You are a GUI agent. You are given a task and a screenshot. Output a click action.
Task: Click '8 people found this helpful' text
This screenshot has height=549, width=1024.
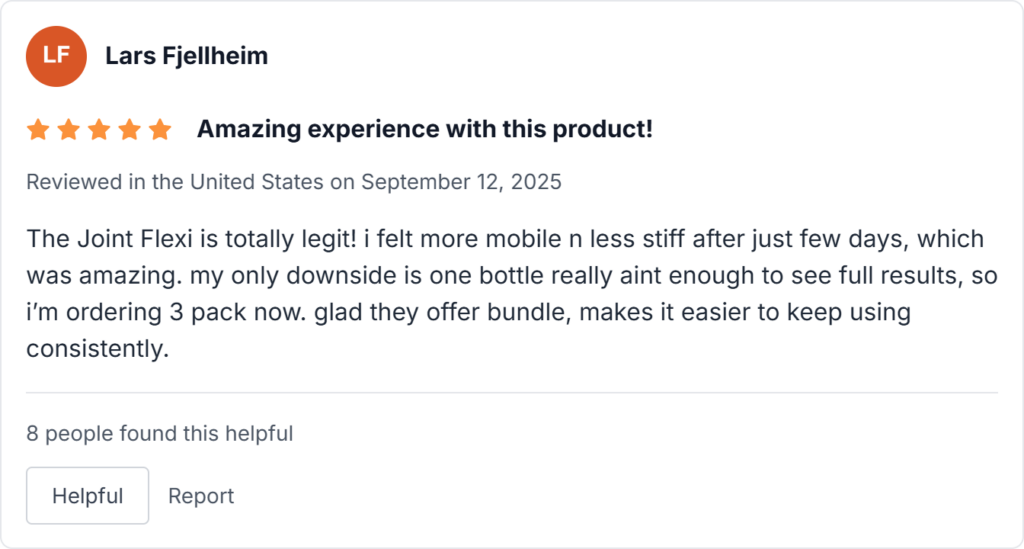tap(159, 434)
